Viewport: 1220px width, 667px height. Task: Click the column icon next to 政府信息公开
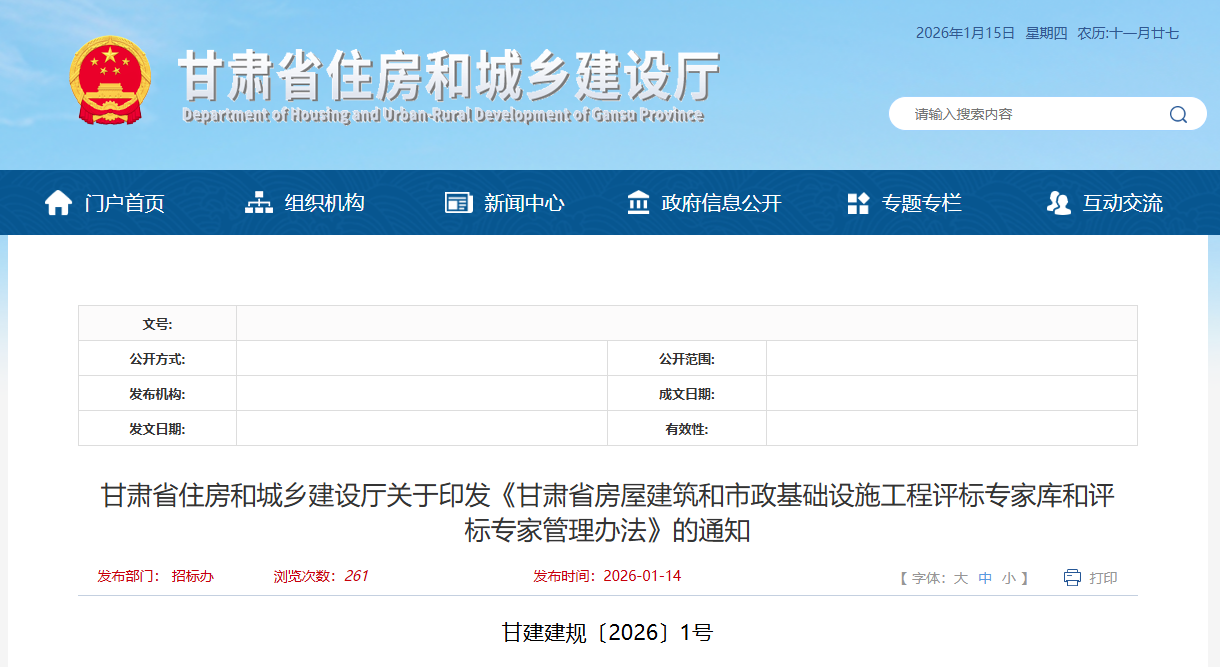tap(637, 202)
